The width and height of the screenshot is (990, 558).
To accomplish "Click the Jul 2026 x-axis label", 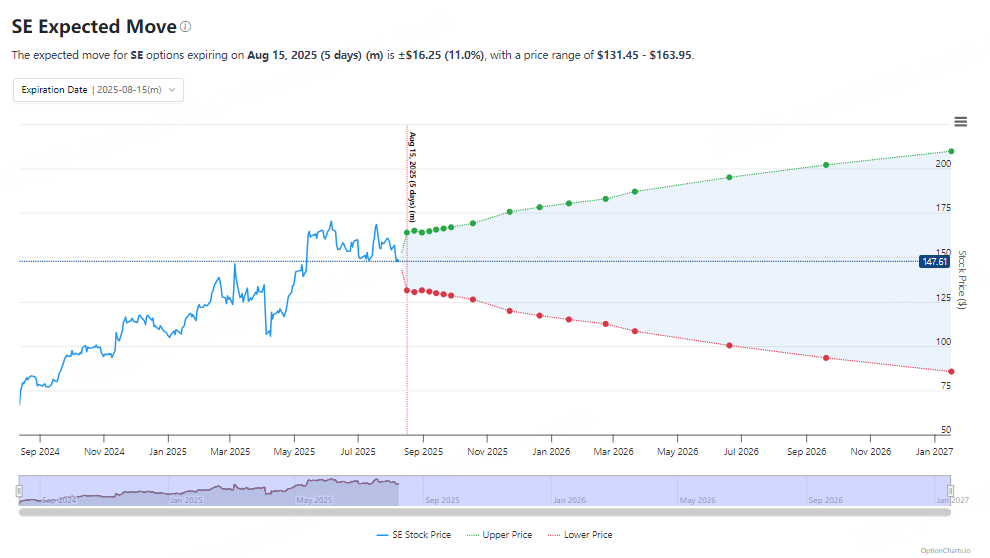I will click(x=741, y=452).
